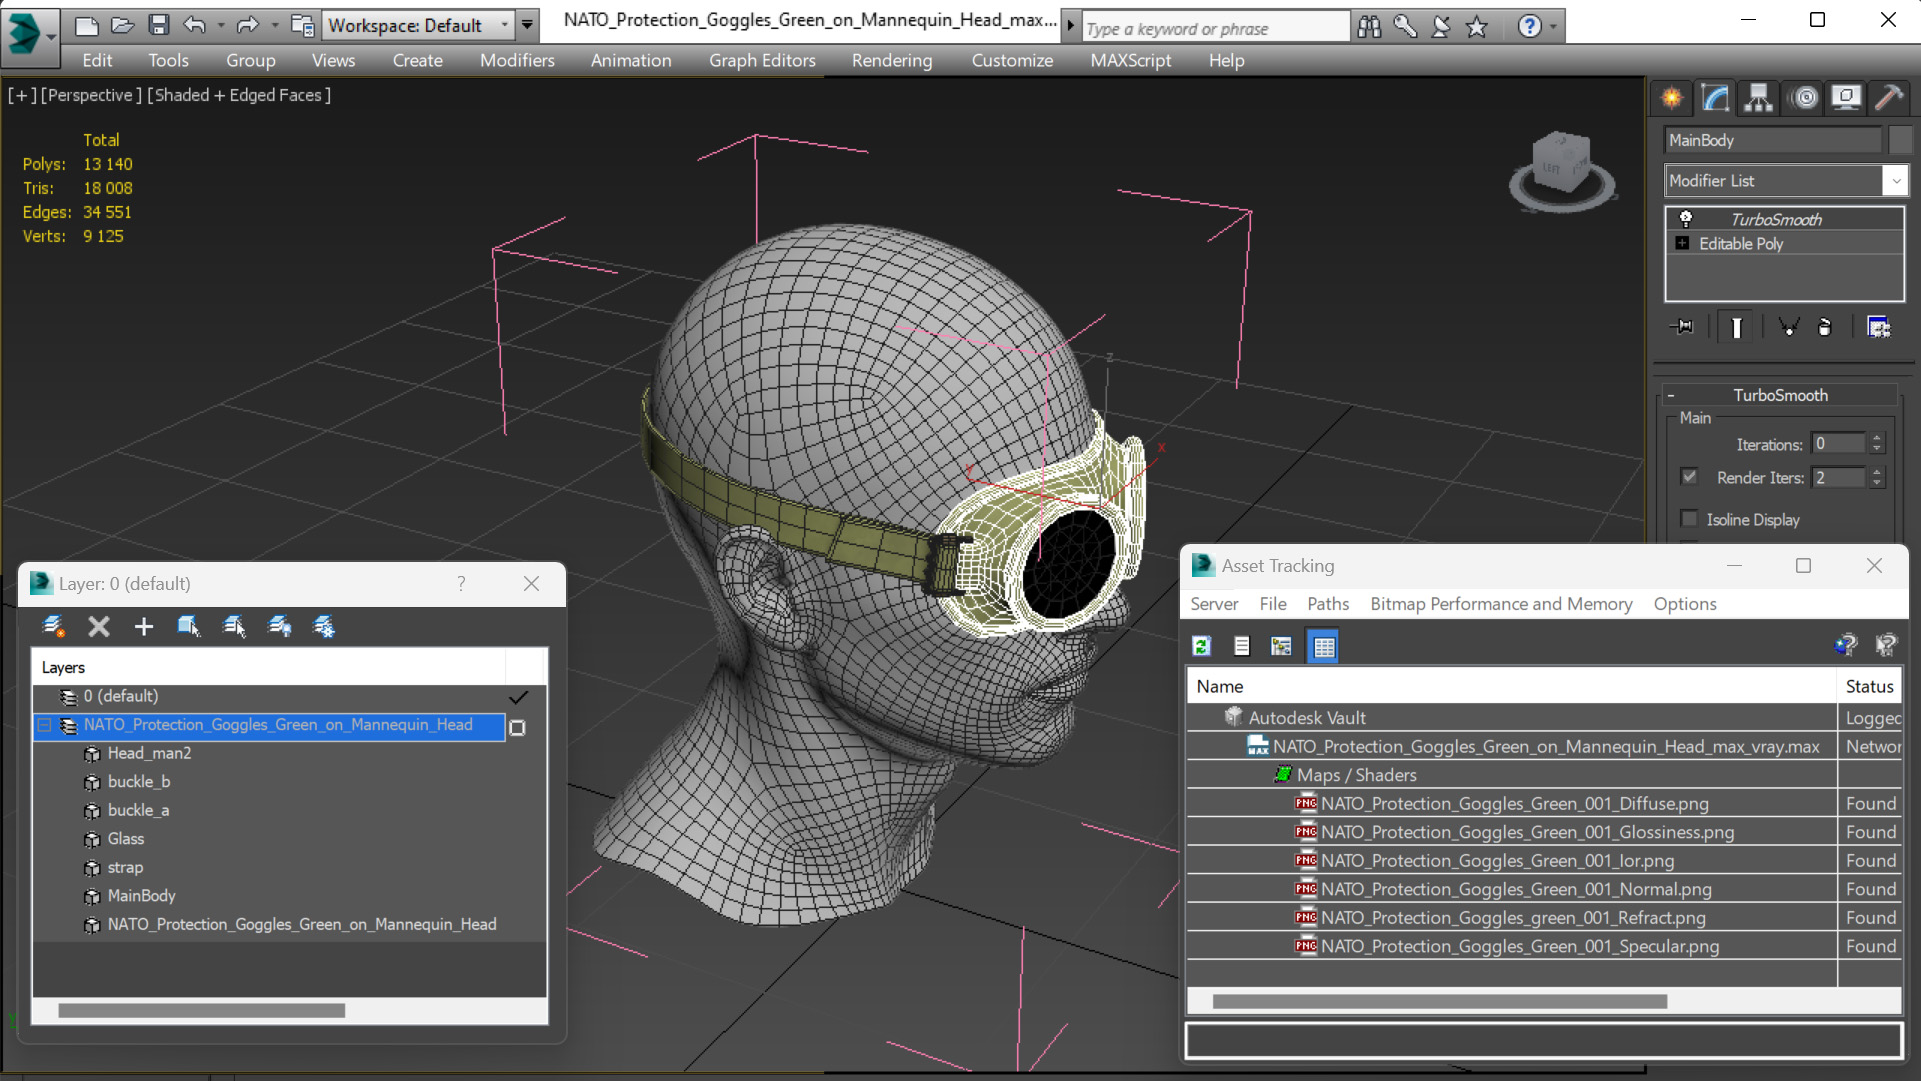The width and height of the screenshot is (1921, 1081).
Task: Click Create New Layer plus icon
Action: [x=143, y=627]
